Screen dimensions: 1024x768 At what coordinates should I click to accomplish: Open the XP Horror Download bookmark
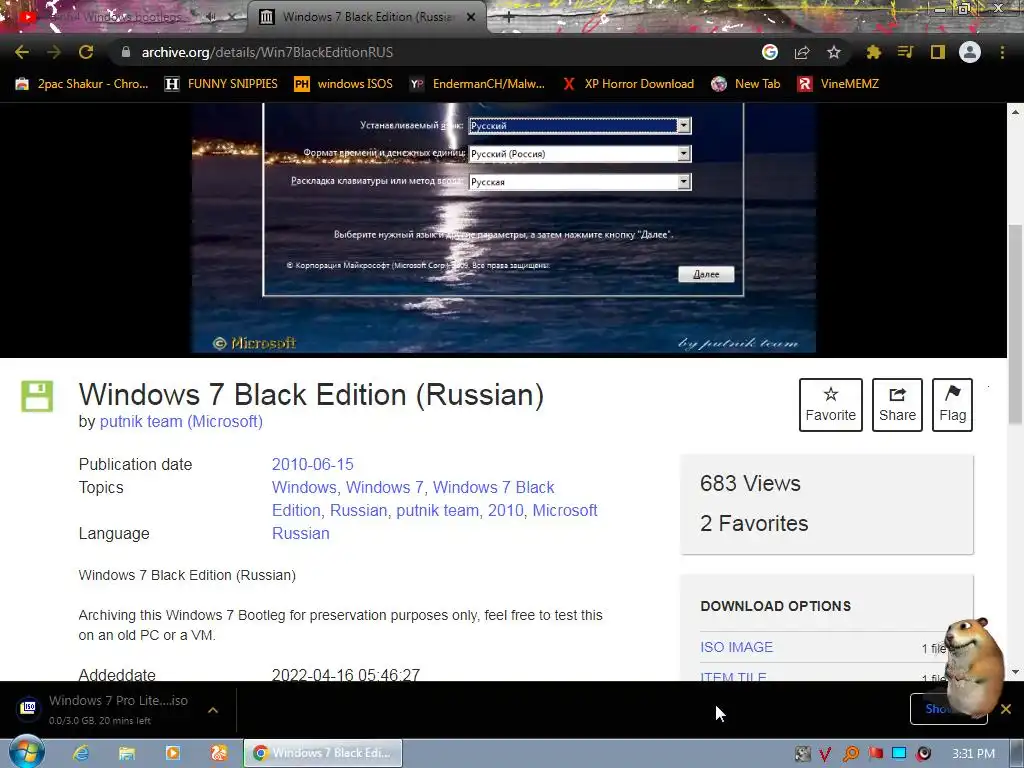pyautogui.click(x=628, y=84)
